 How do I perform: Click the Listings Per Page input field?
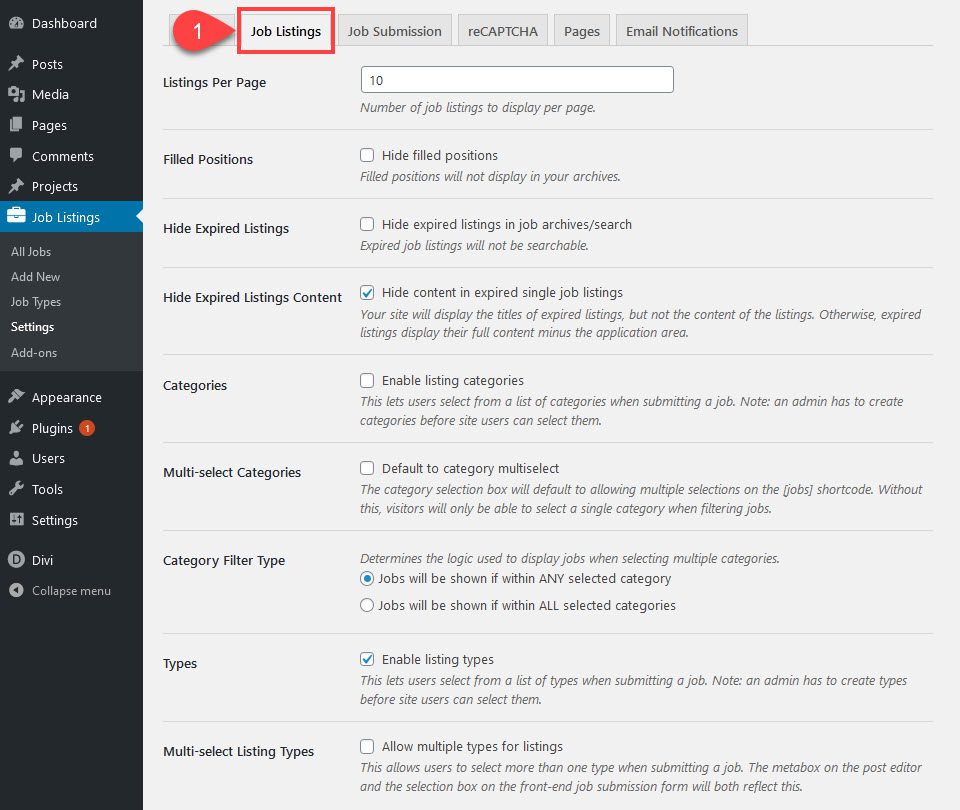[516, 79]
